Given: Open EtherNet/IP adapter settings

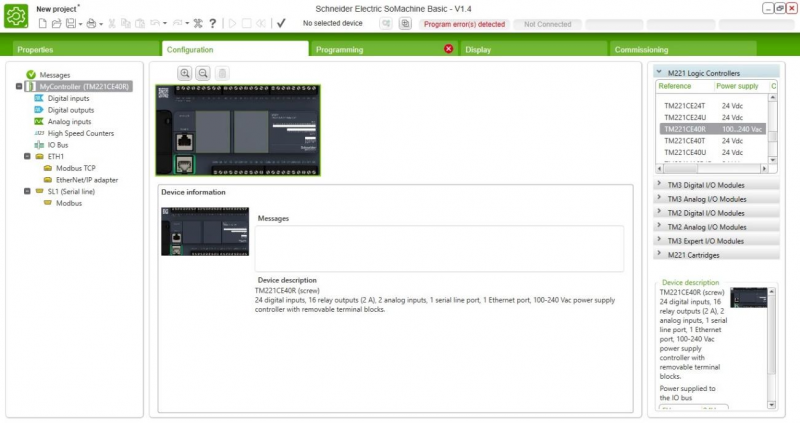Looking at the screenshot, I should tap(87, 180).
